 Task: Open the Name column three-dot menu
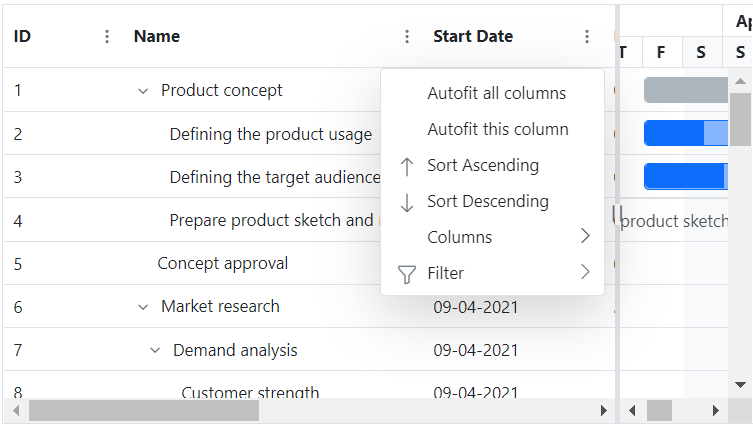406,37
